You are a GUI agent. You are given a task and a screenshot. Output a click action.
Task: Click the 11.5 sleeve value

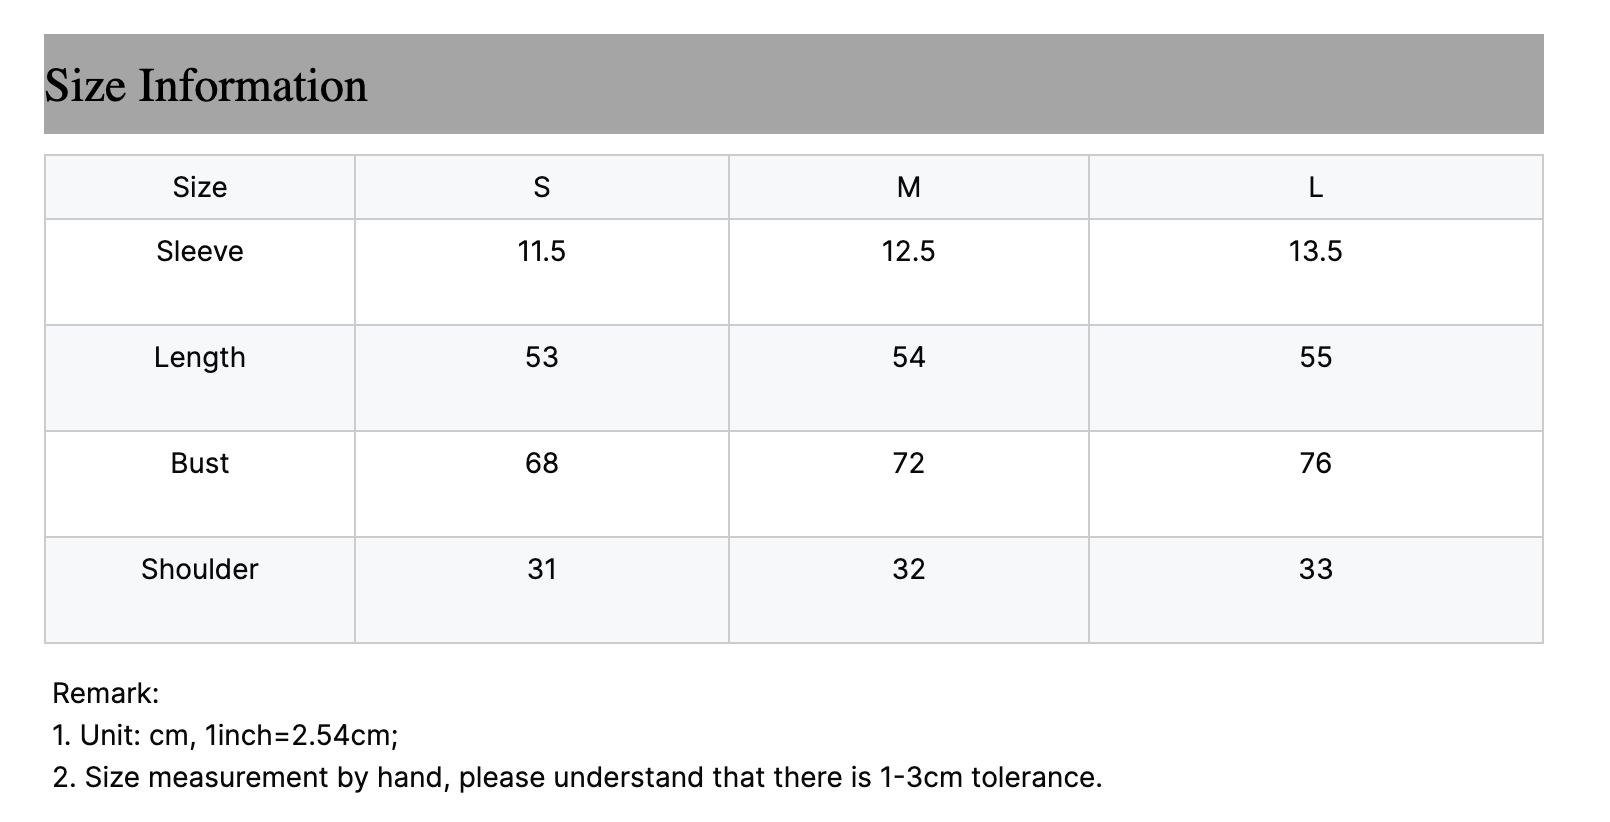point(541,251)
